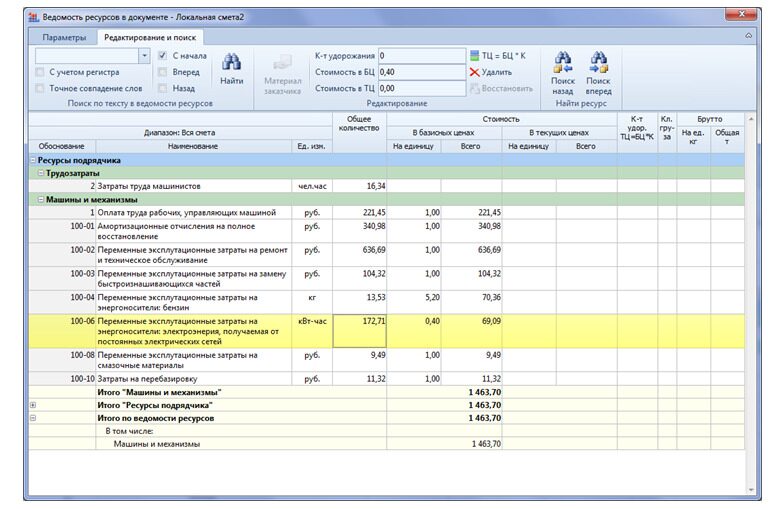Click the Наименование column header
This screenshot has width=777, height=510.
click(x=193, y=146)
